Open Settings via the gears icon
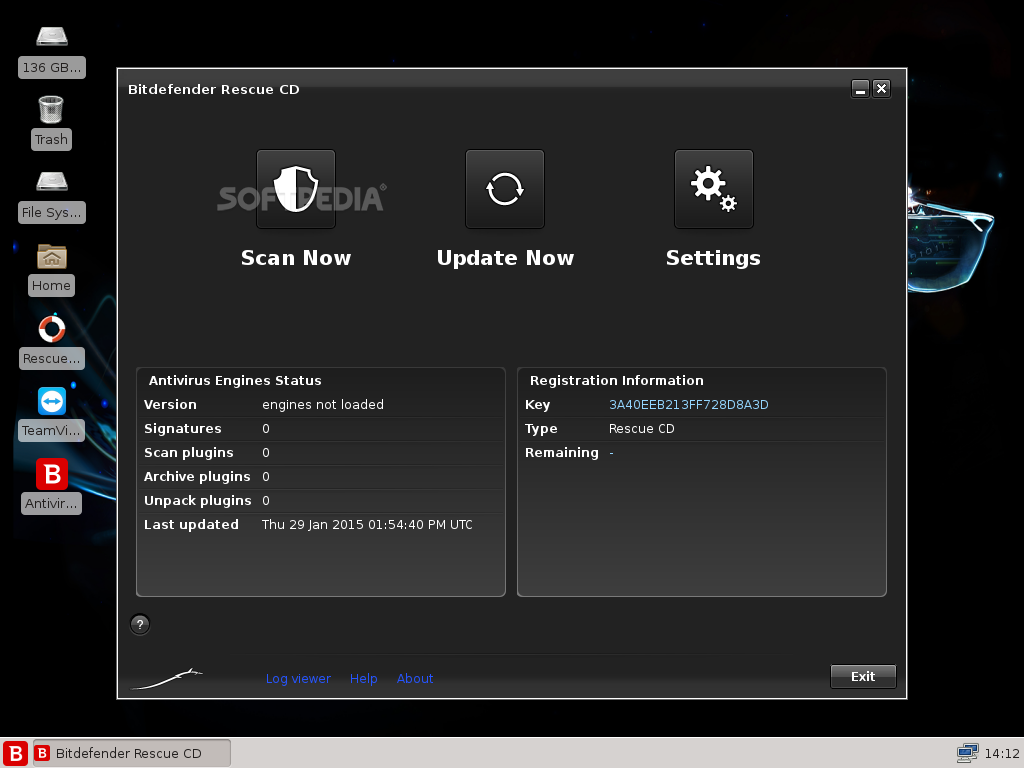Viewport: 1024px width, 768px height. 714,189
